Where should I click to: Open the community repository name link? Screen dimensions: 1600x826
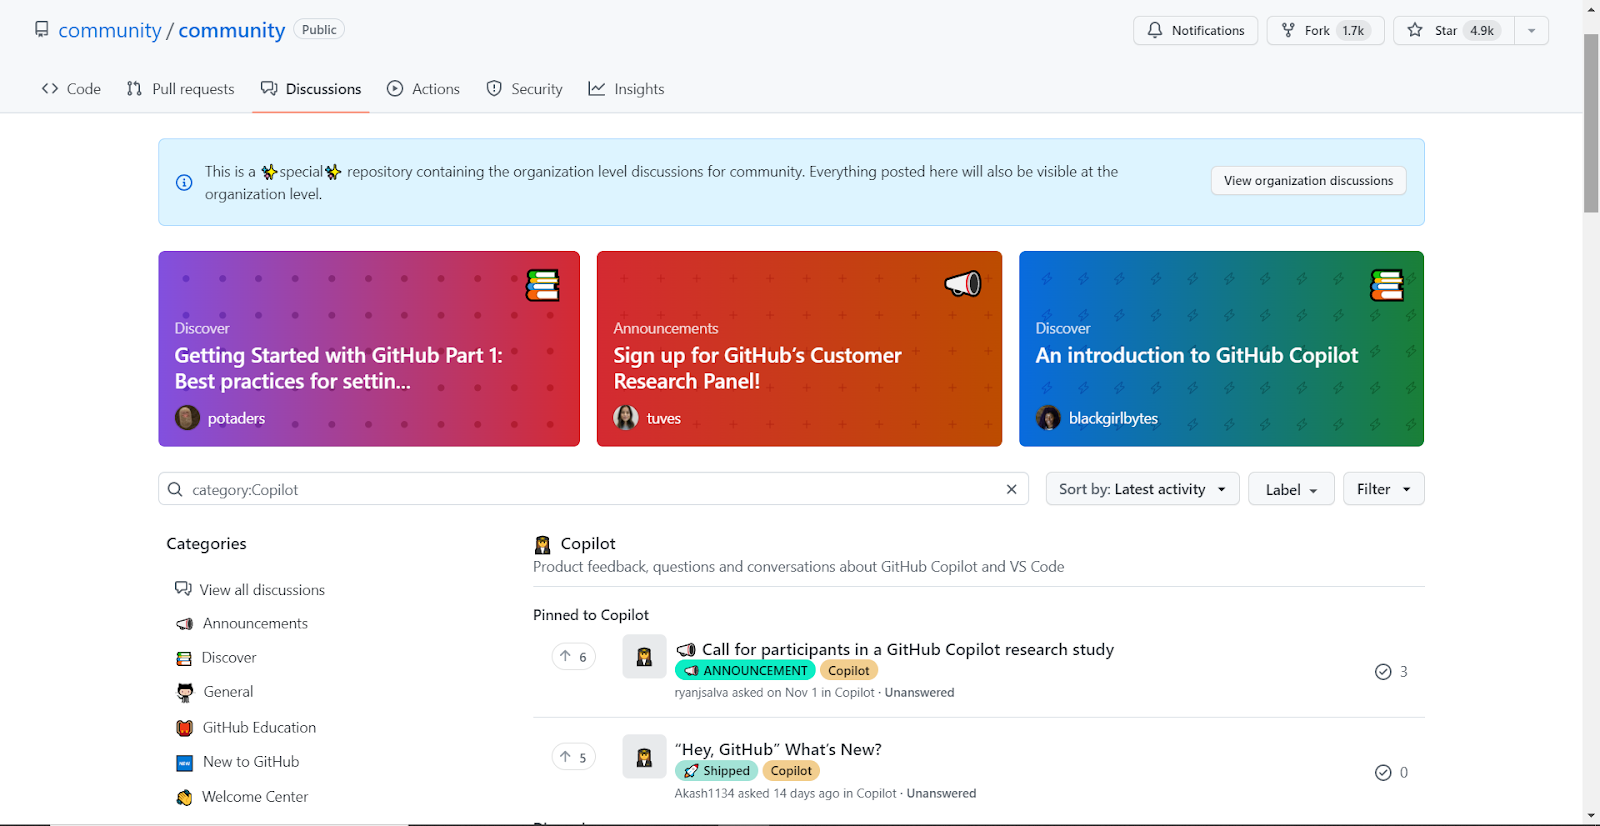pos(232,30)
